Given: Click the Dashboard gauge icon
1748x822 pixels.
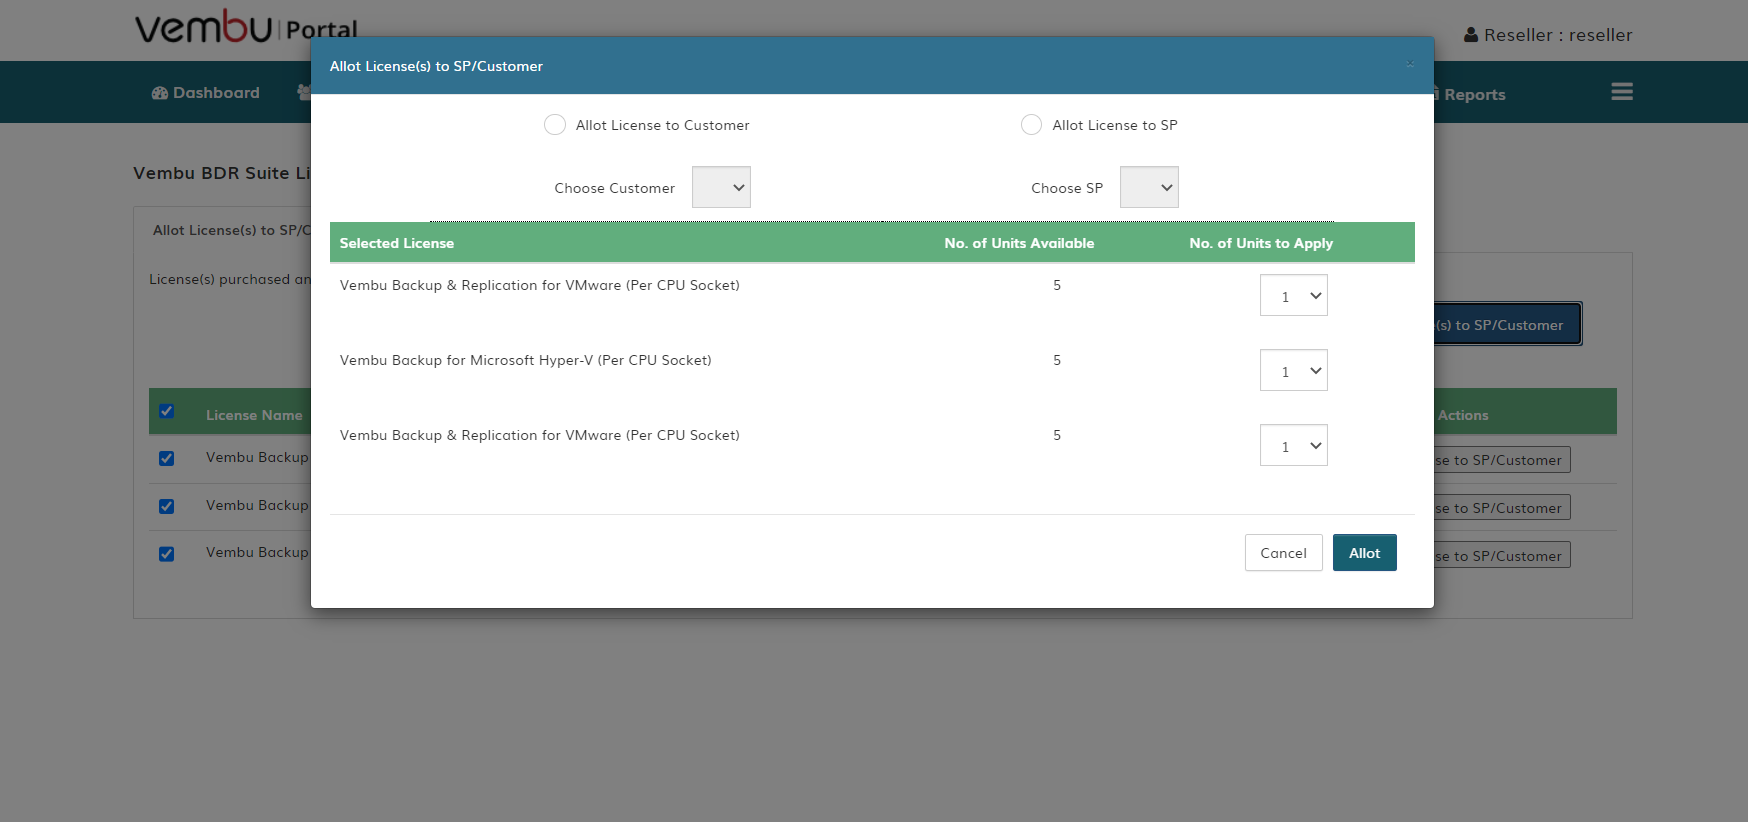Looking at the screenshot, I should (159, 93).
